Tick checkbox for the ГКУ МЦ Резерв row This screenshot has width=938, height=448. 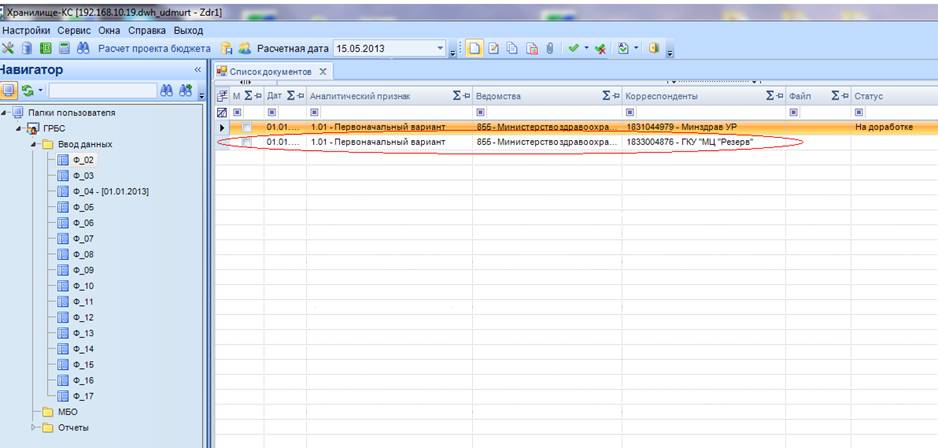(x=246, y=143)
